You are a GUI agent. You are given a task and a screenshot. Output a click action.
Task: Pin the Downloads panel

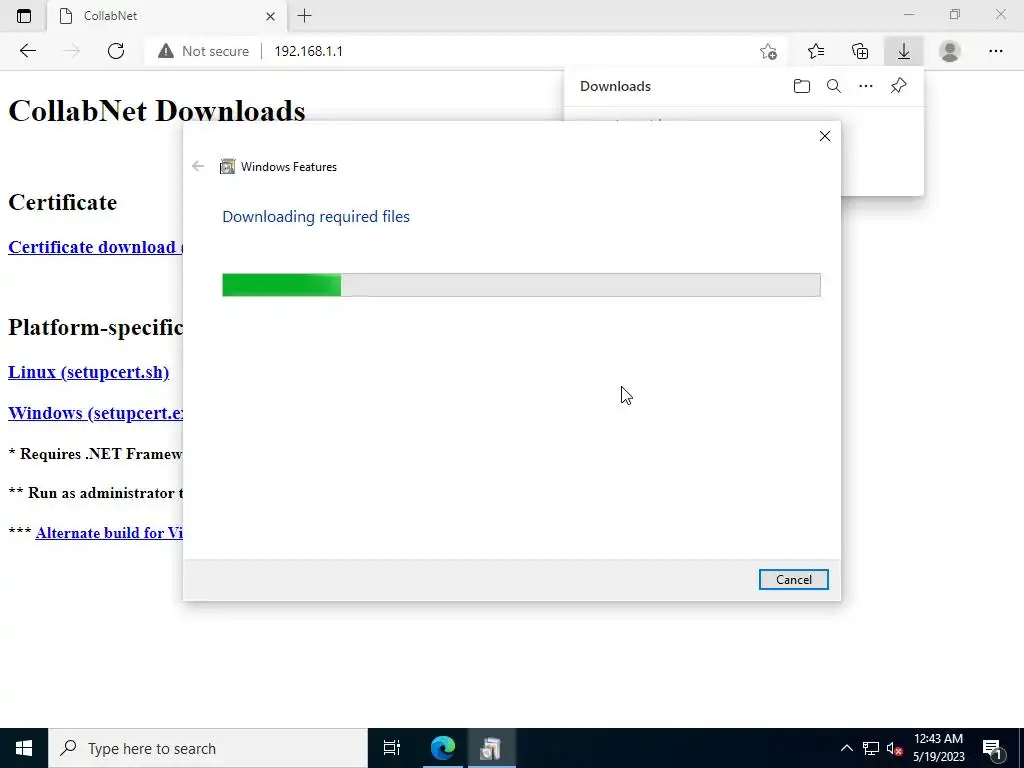point(899,86)
